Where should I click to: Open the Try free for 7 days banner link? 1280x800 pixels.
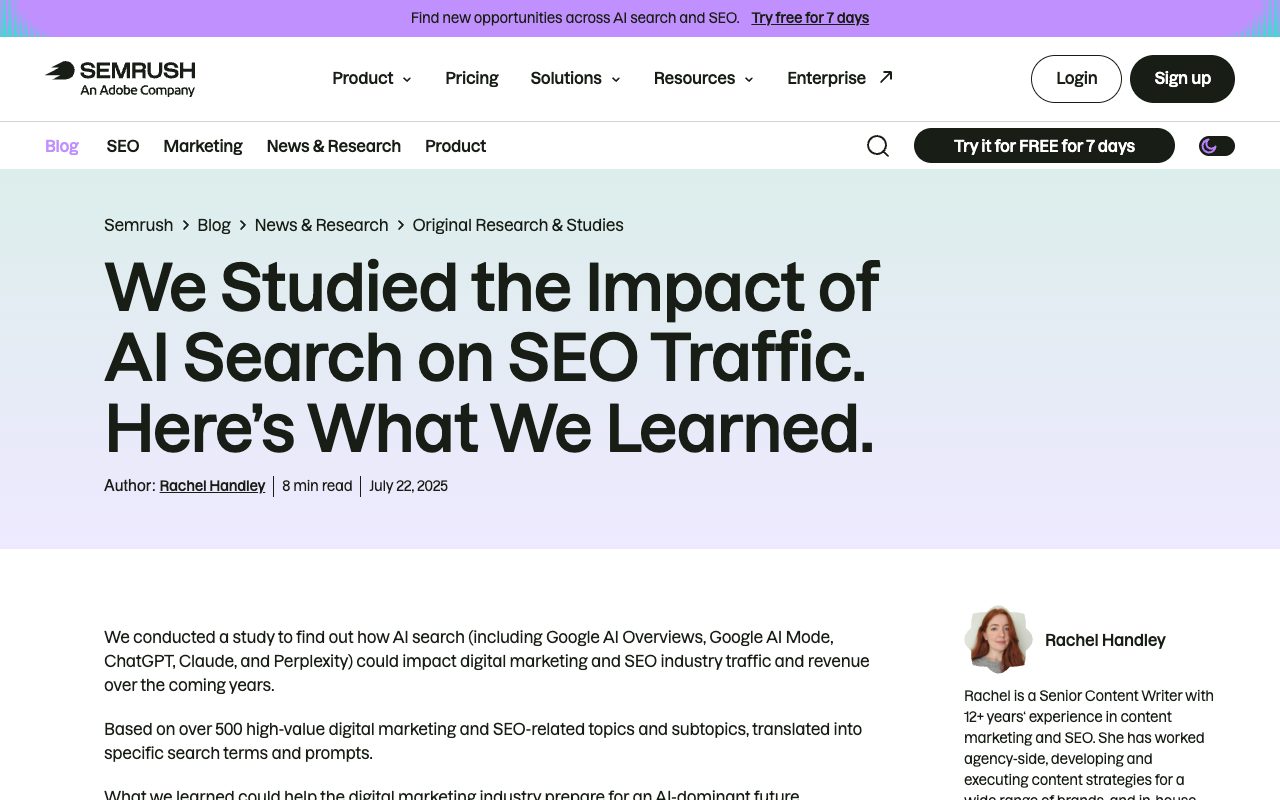(810, 18)
